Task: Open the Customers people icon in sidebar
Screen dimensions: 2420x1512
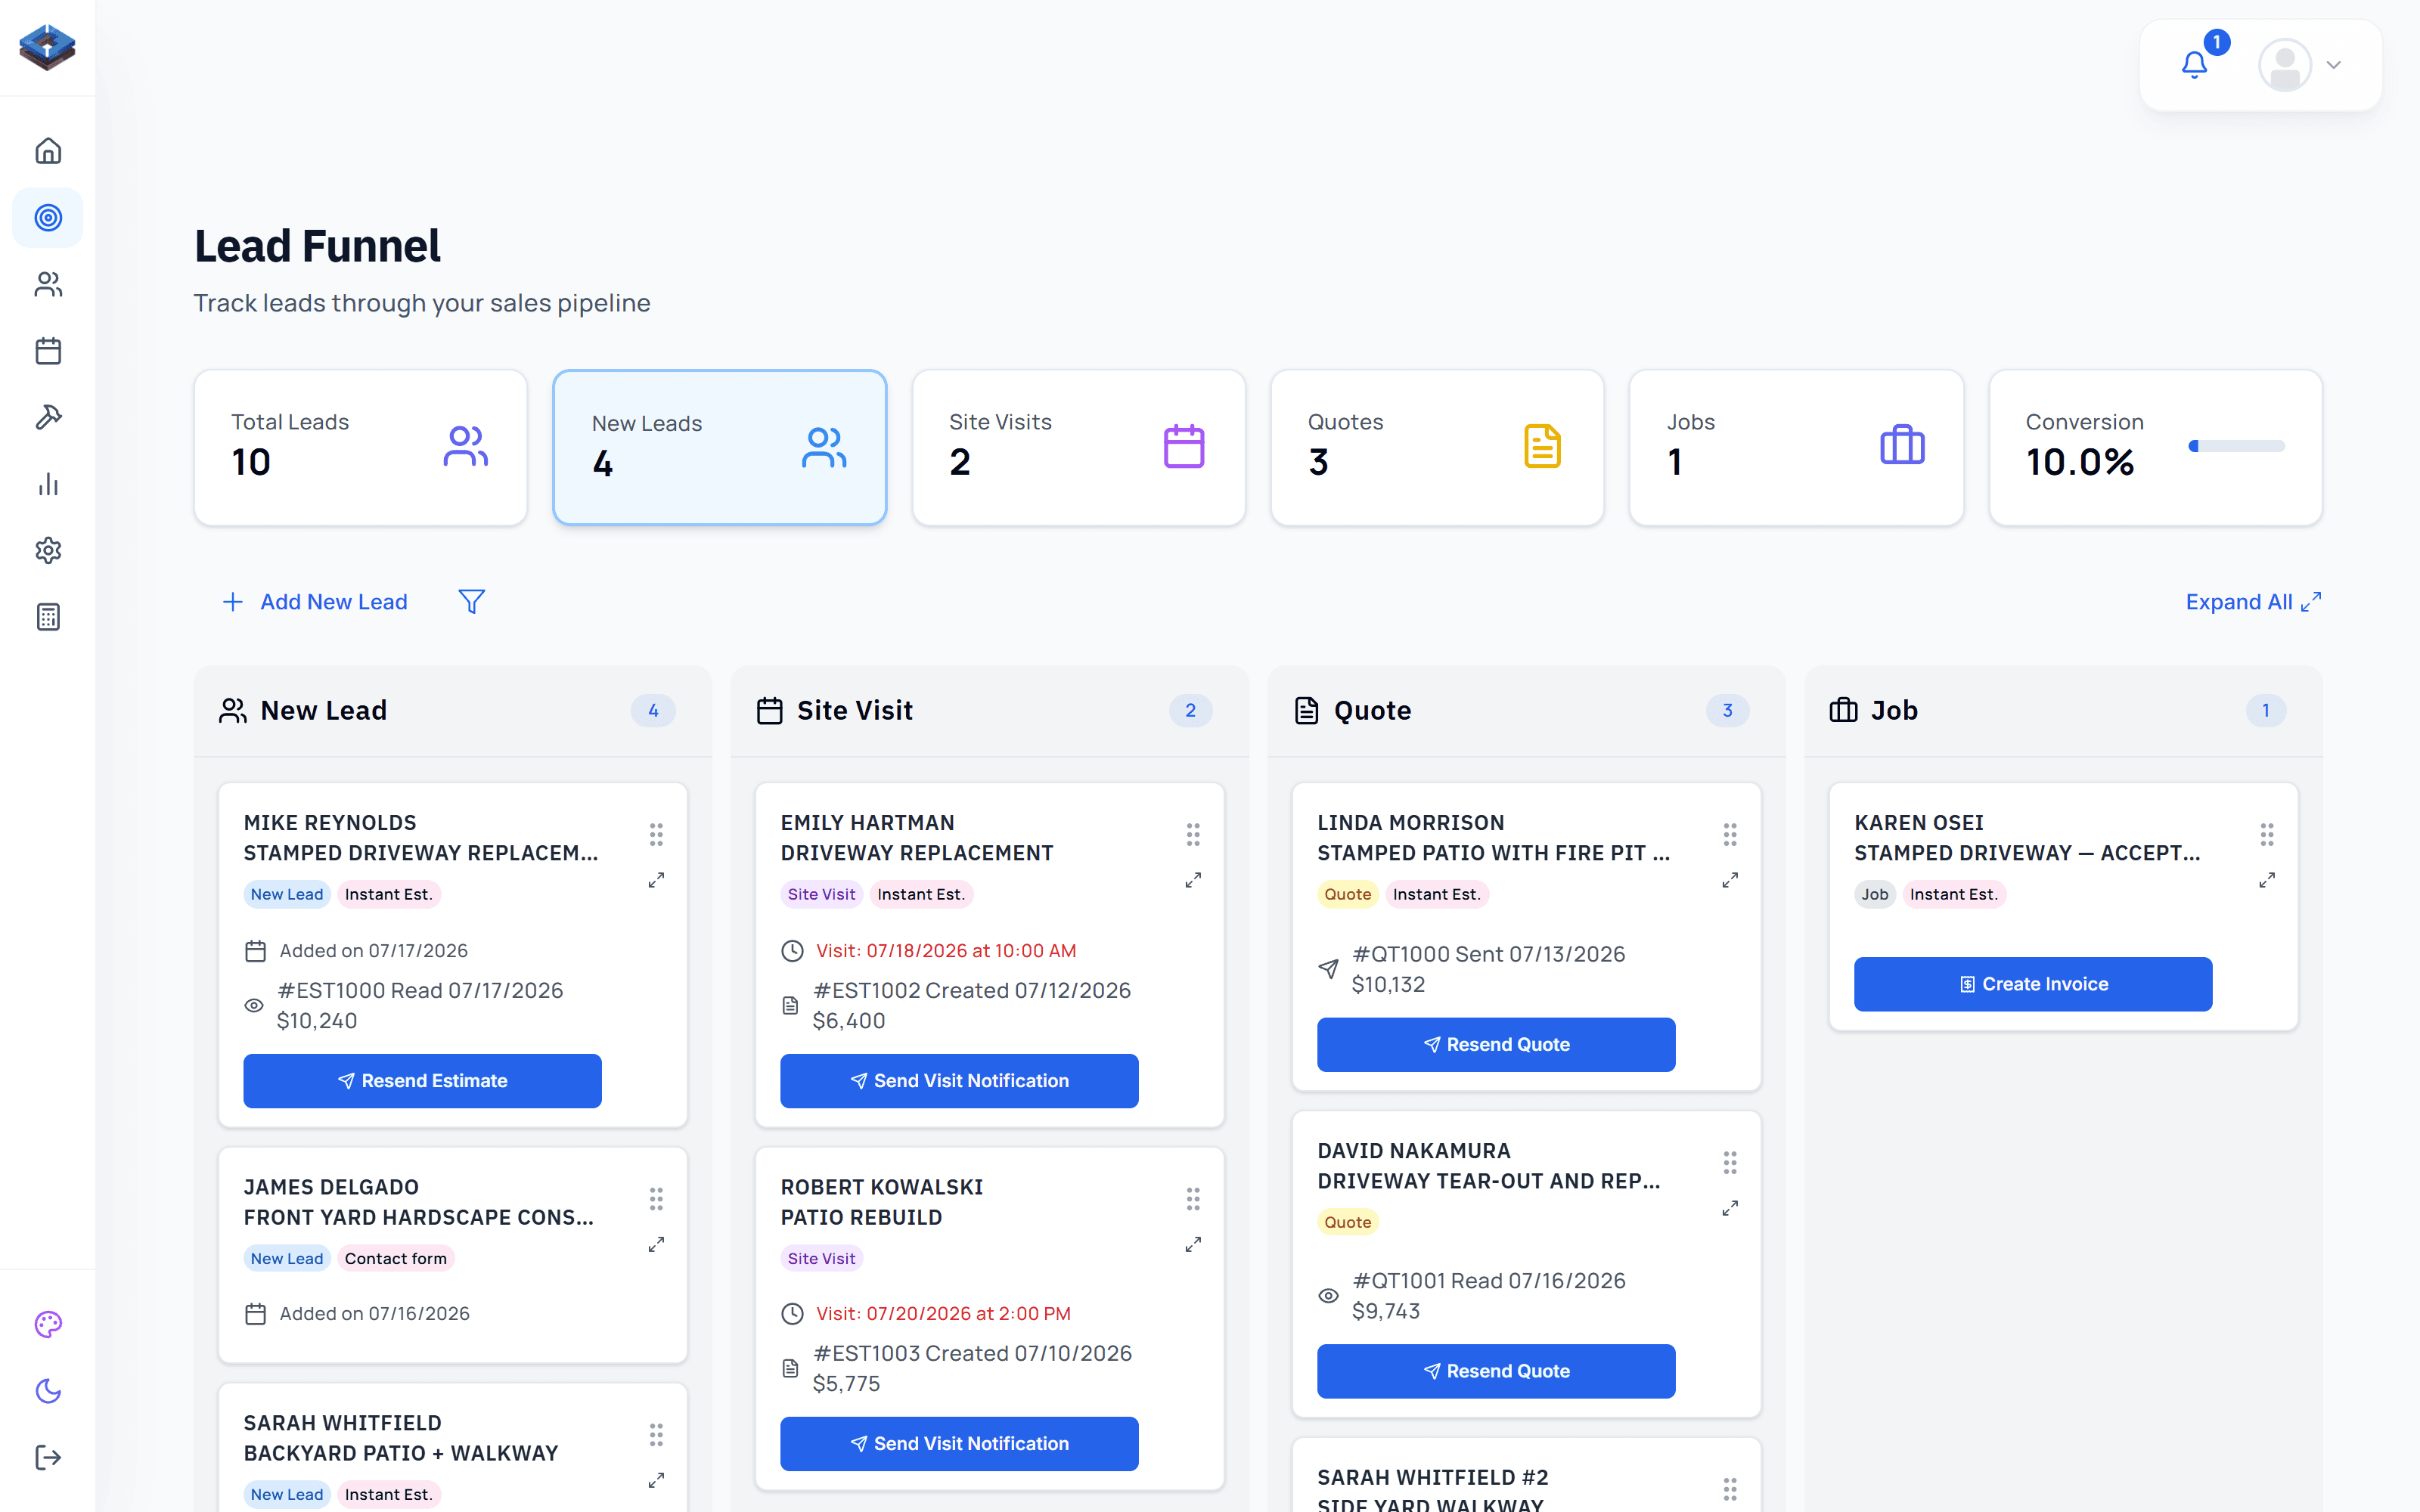Action: 48,285
